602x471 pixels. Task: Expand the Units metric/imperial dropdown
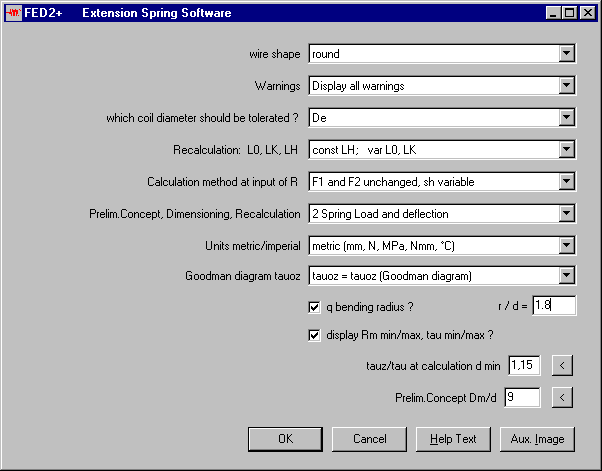coord(567,245)
